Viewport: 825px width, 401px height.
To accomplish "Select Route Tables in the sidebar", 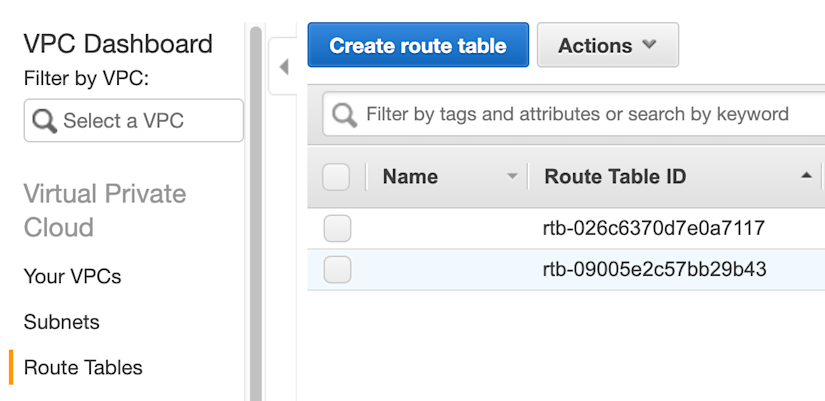I will click(83, 367).
